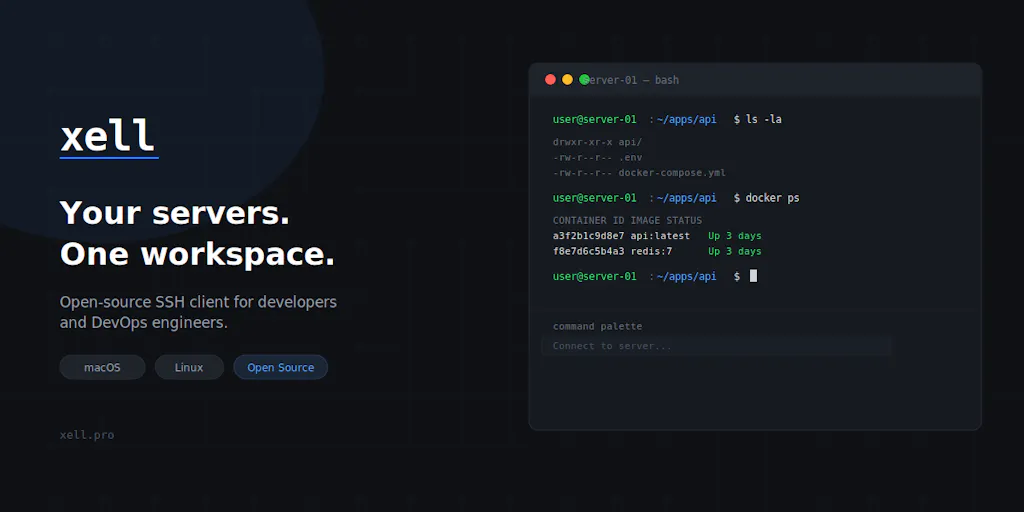The width and height of the screenshot is (1024, 512).
Task: Click 'Up 3 days' status for api:latest
Action: pyautogui.click(x=735, y=236)
